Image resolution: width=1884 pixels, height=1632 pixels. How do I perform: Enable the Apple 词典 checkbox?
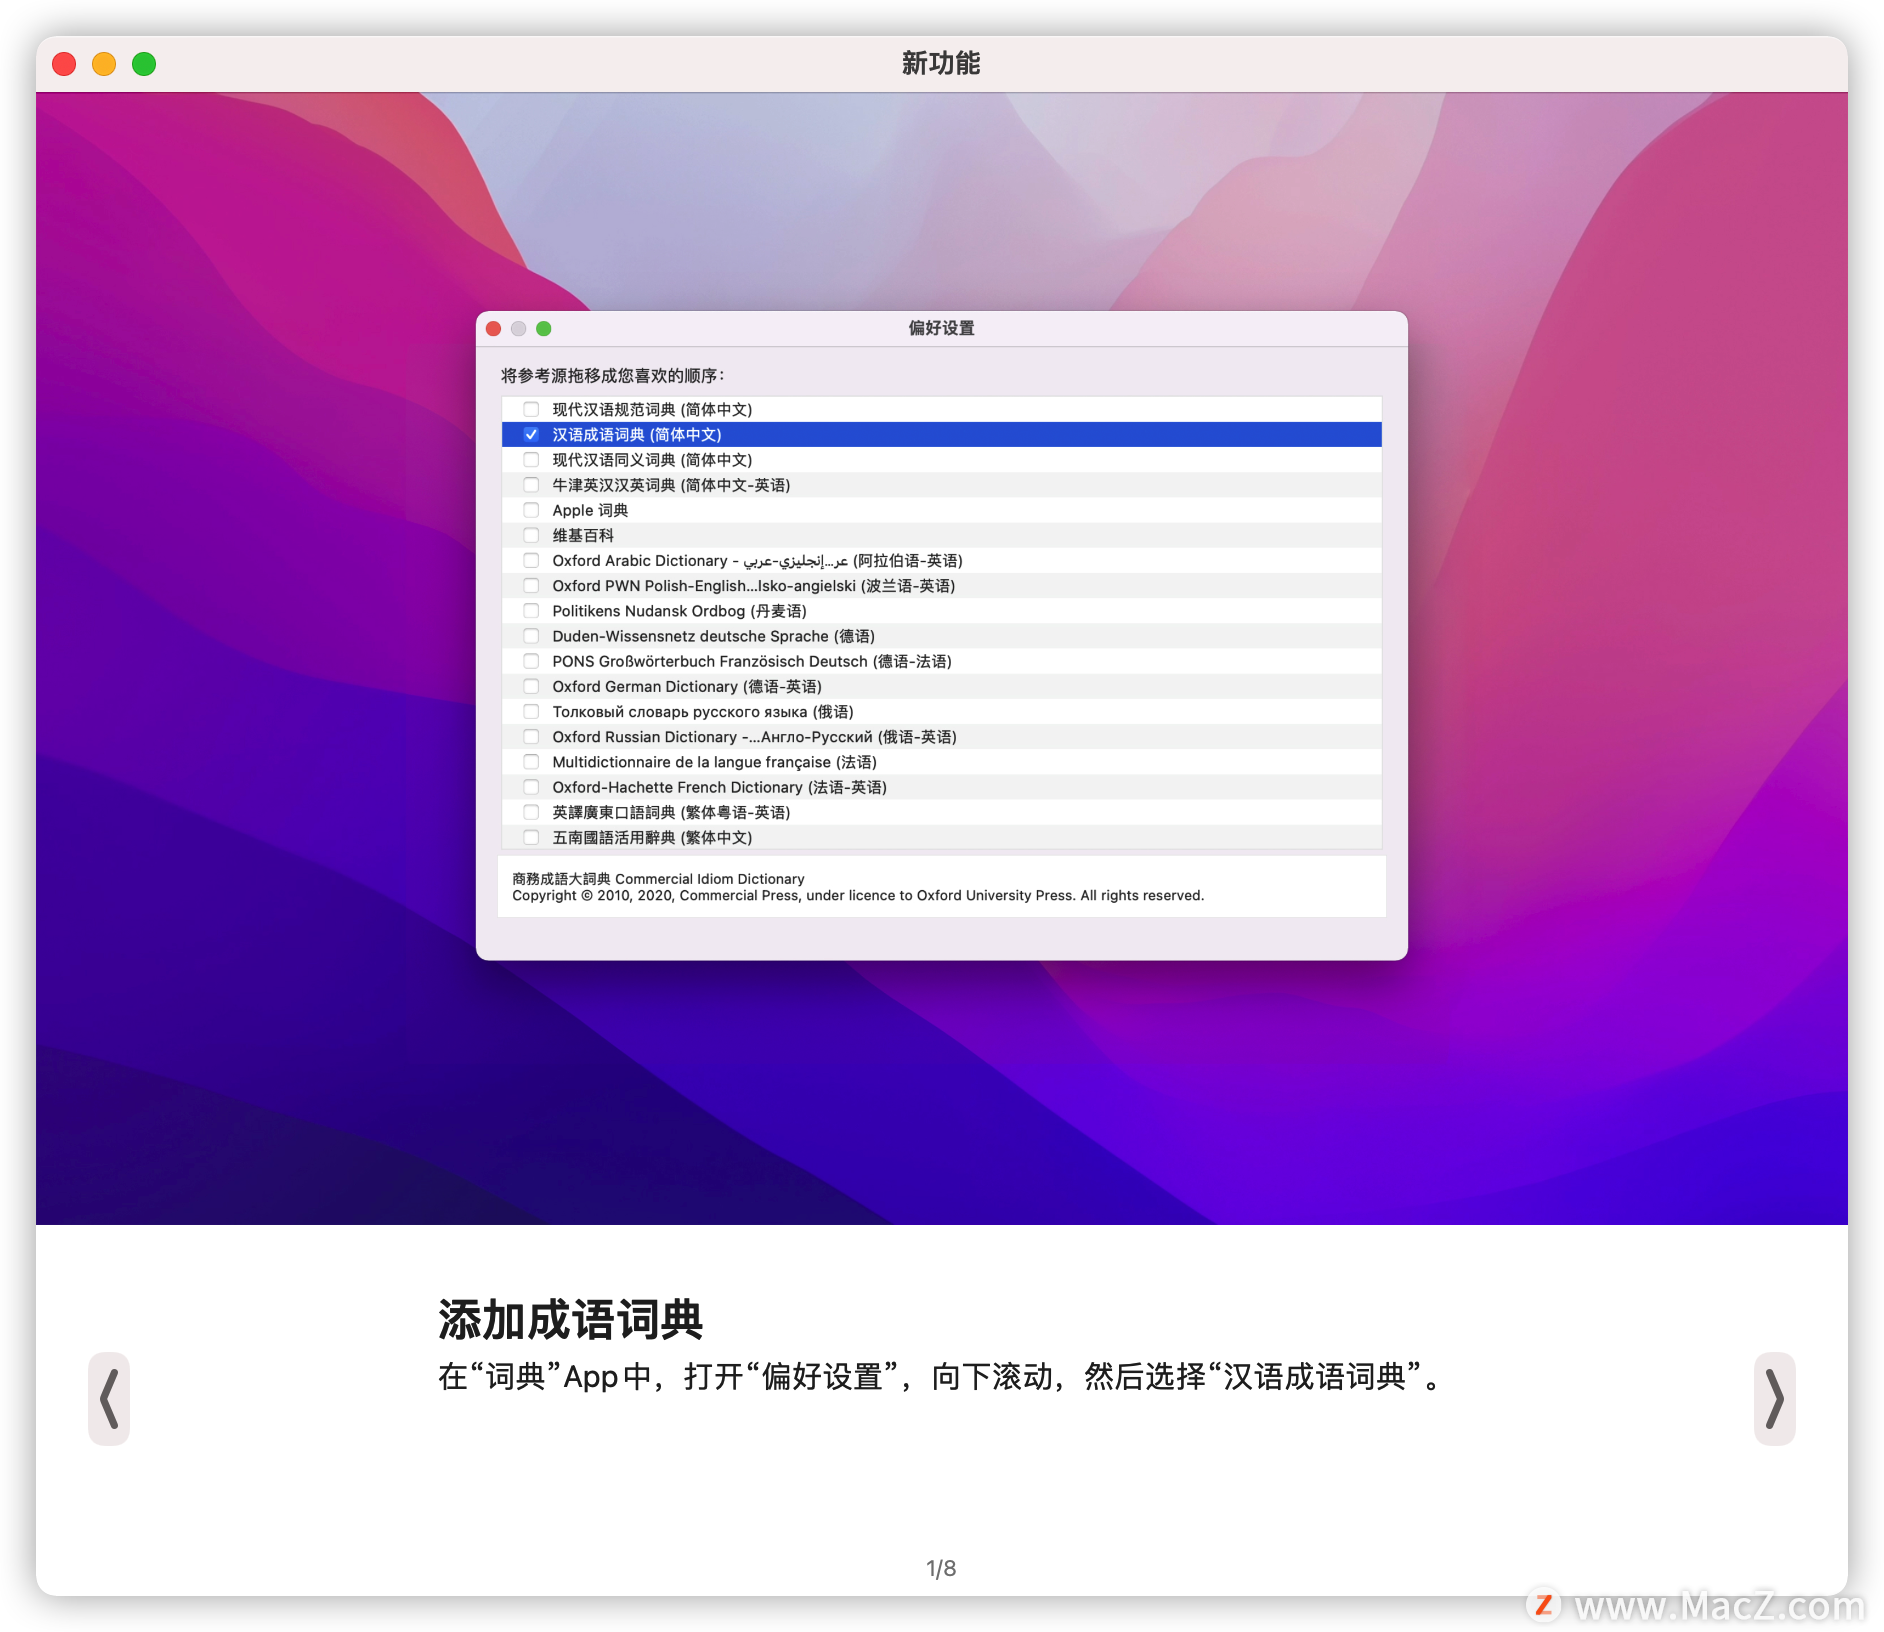[531, 510]
